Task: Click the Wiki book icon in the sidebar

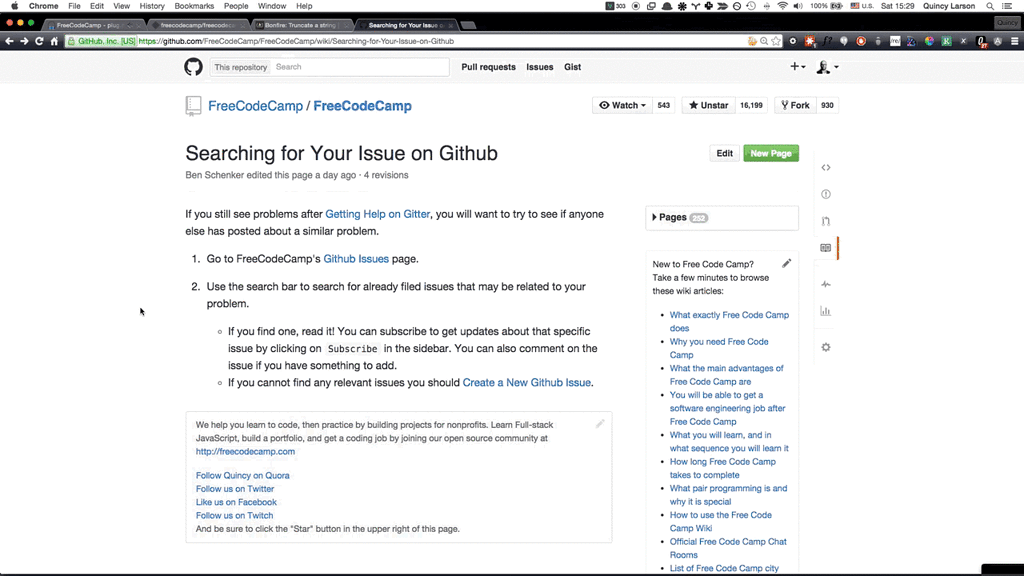Action: [826, 248]
